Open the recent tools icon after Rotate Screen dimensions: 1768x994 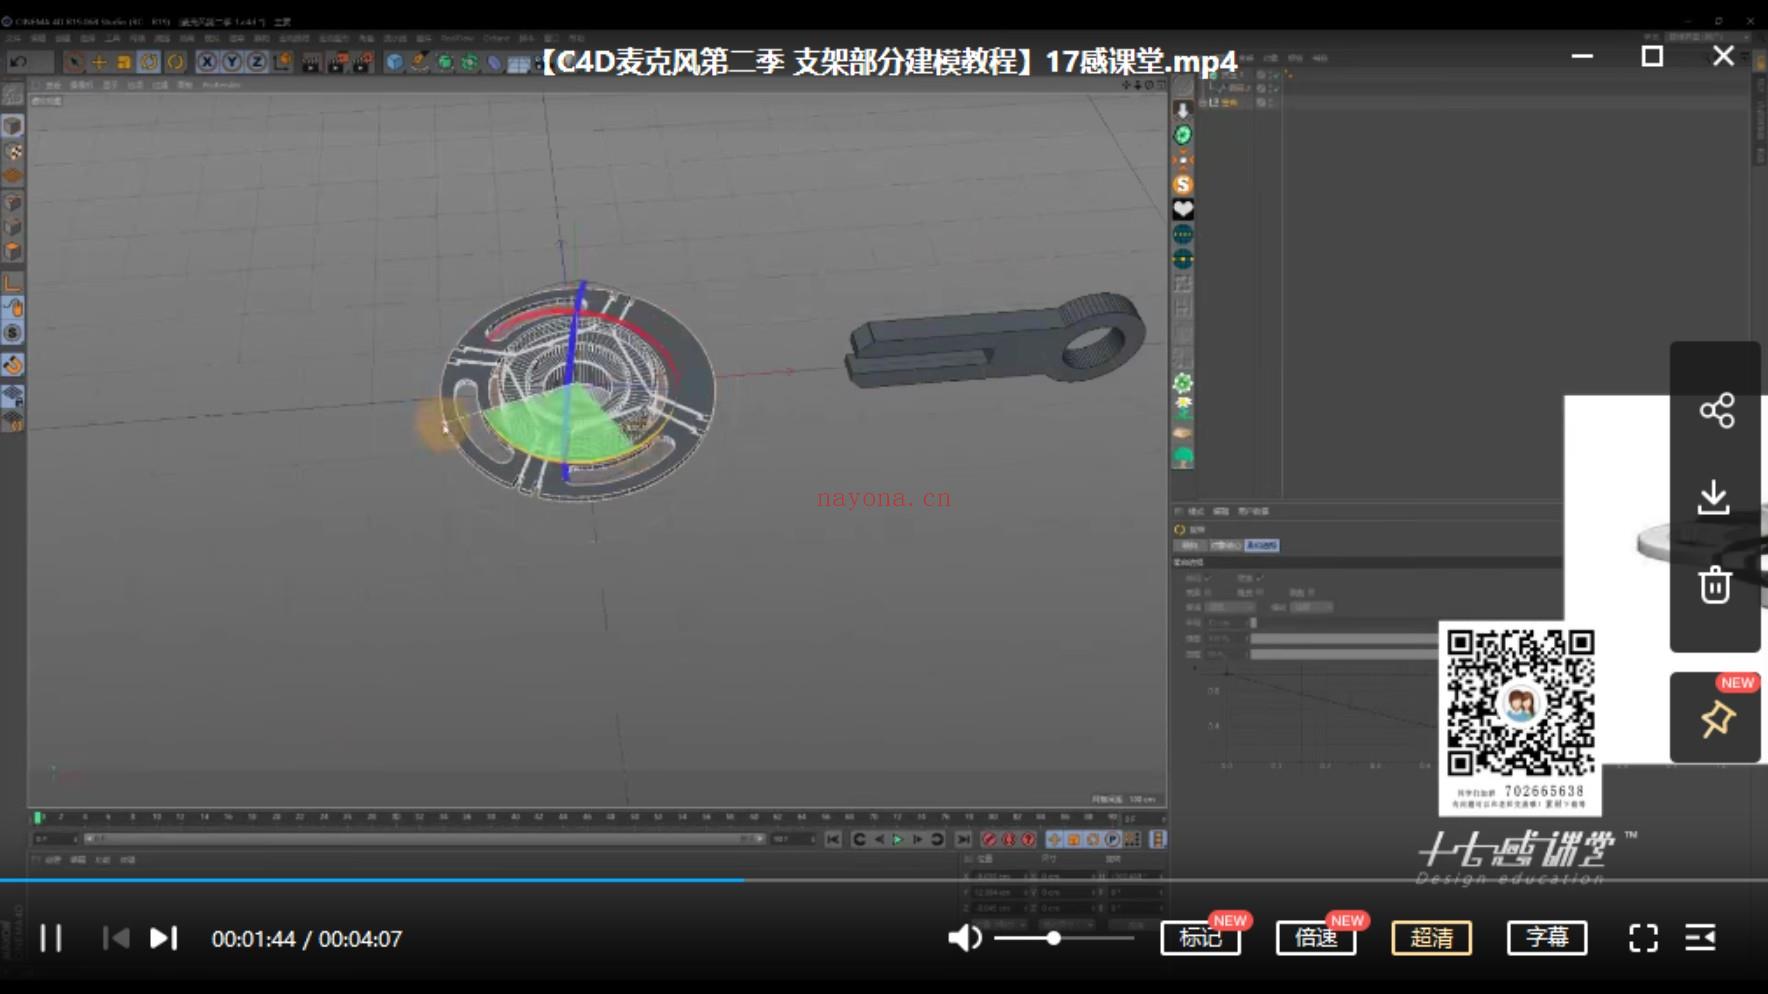tap(175, 62)
